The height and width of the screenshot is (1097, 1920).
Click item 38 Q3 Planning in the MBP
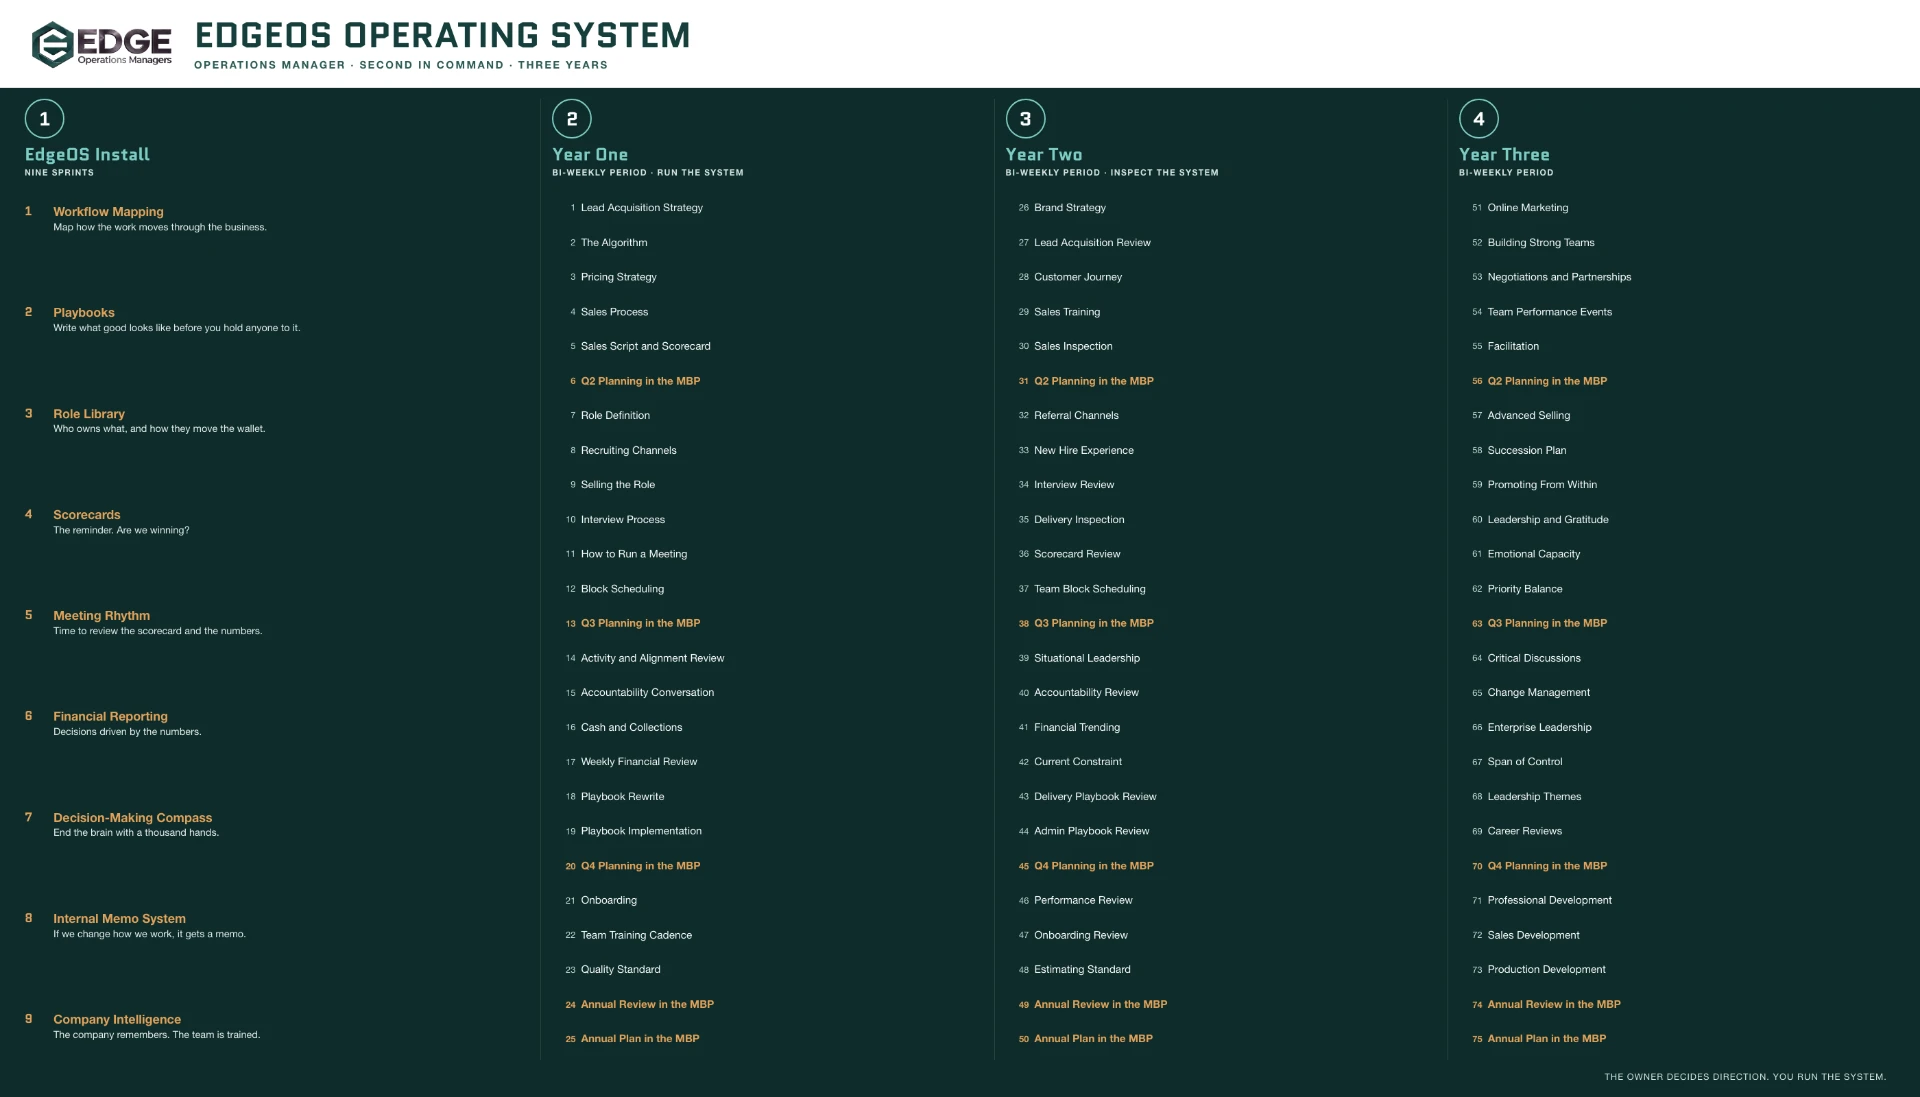[1086, 624]
